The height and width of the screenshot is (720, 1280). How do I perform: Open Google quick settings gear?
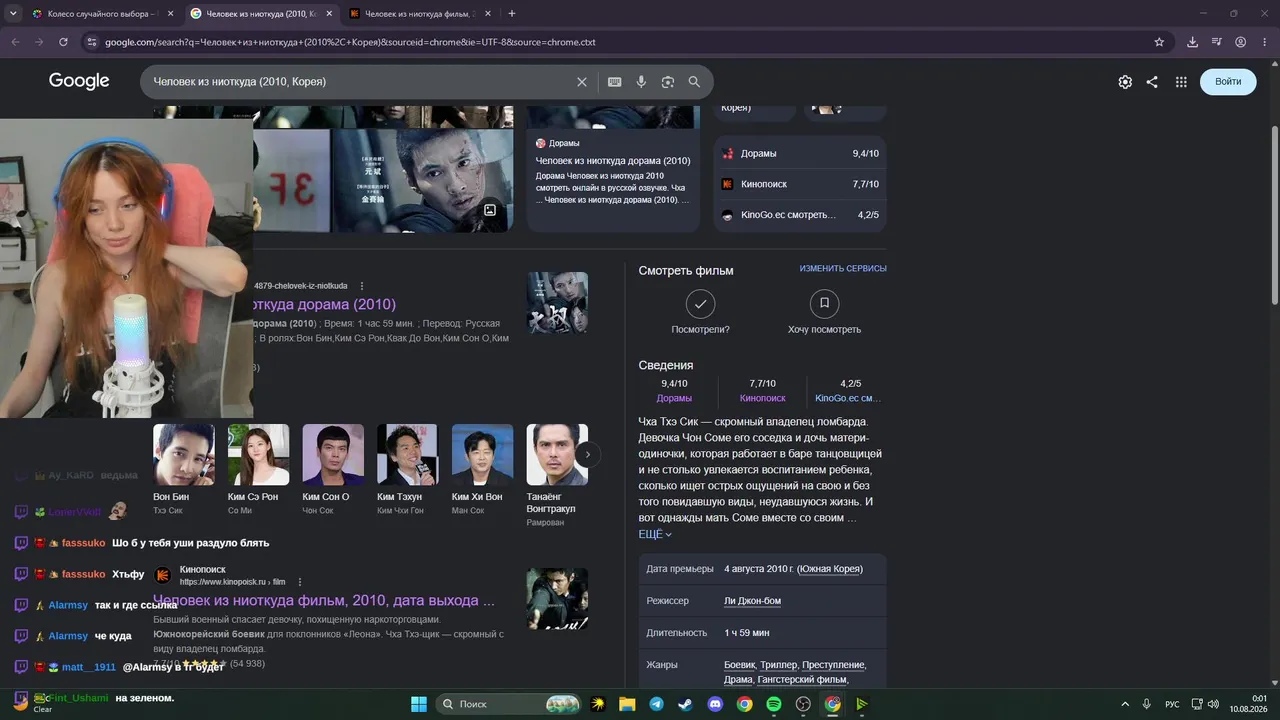1125,82
